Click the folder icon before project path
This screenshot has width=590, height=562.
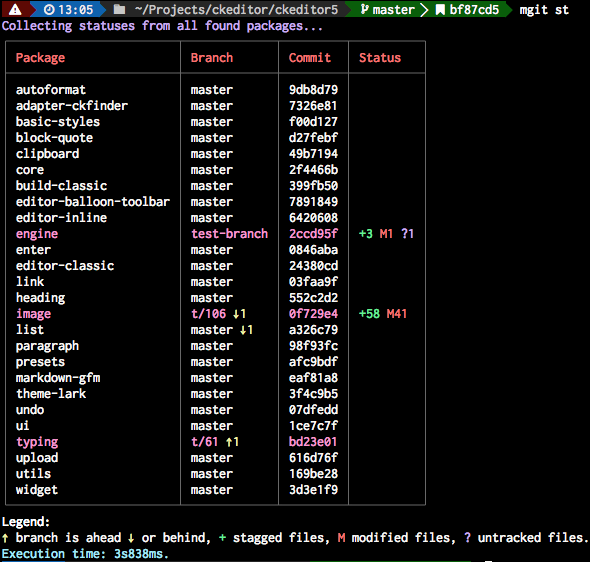119,9
